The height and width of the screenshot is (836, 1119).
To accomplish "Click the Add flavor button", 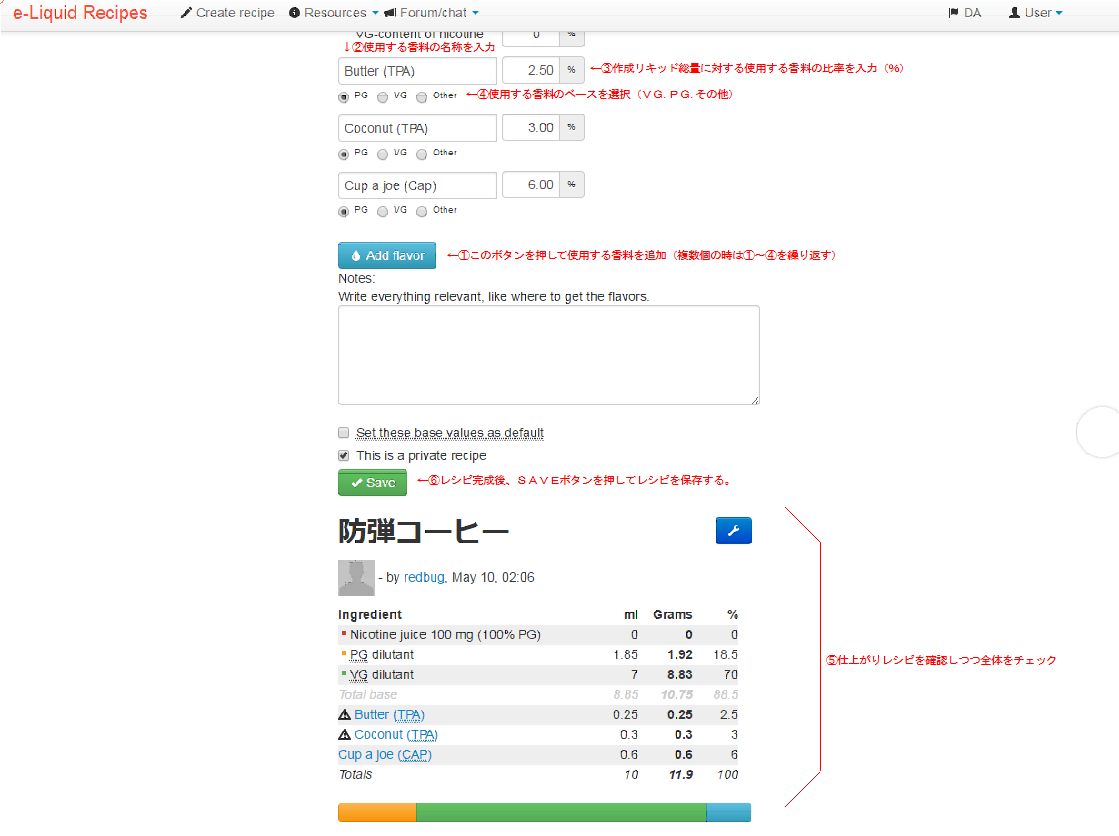I will pos(387,256).
